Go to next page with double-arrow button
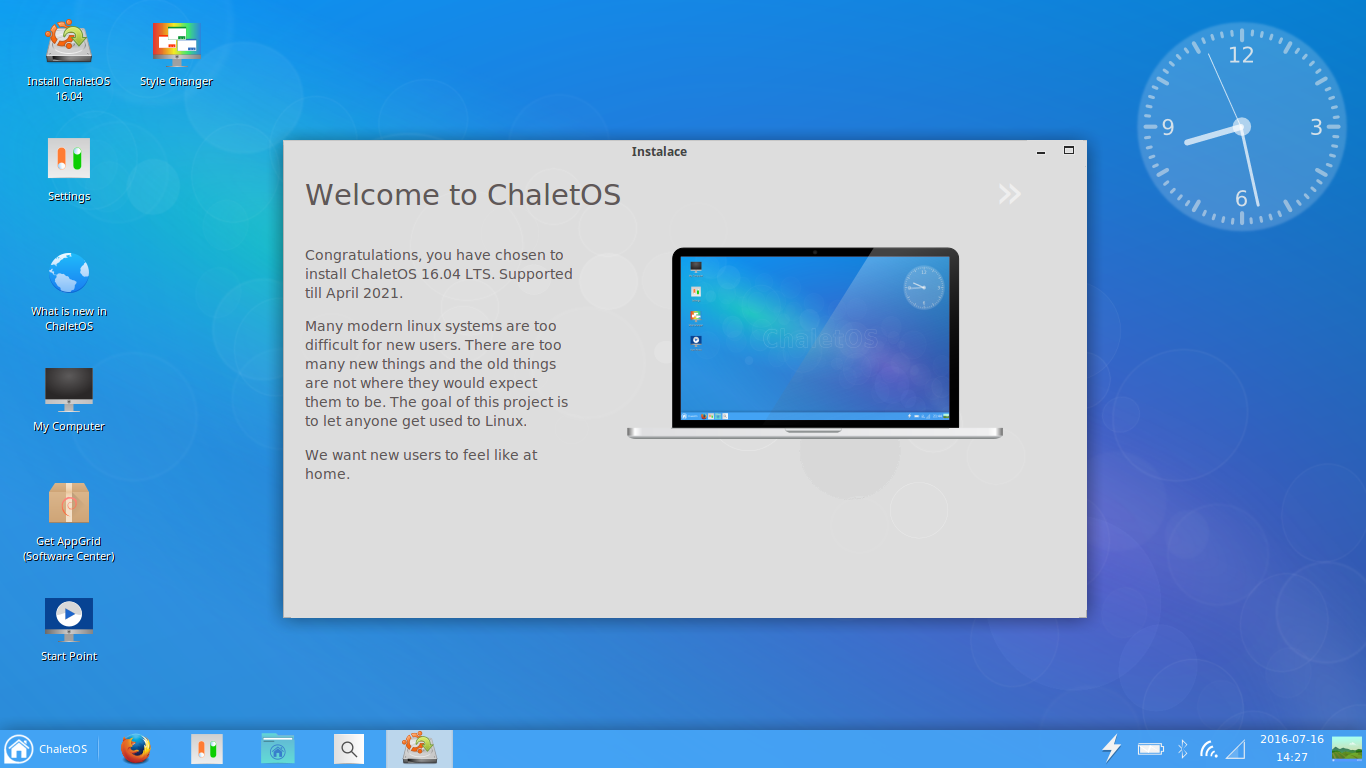The image size is (1366, 768). click(1009, 194)
